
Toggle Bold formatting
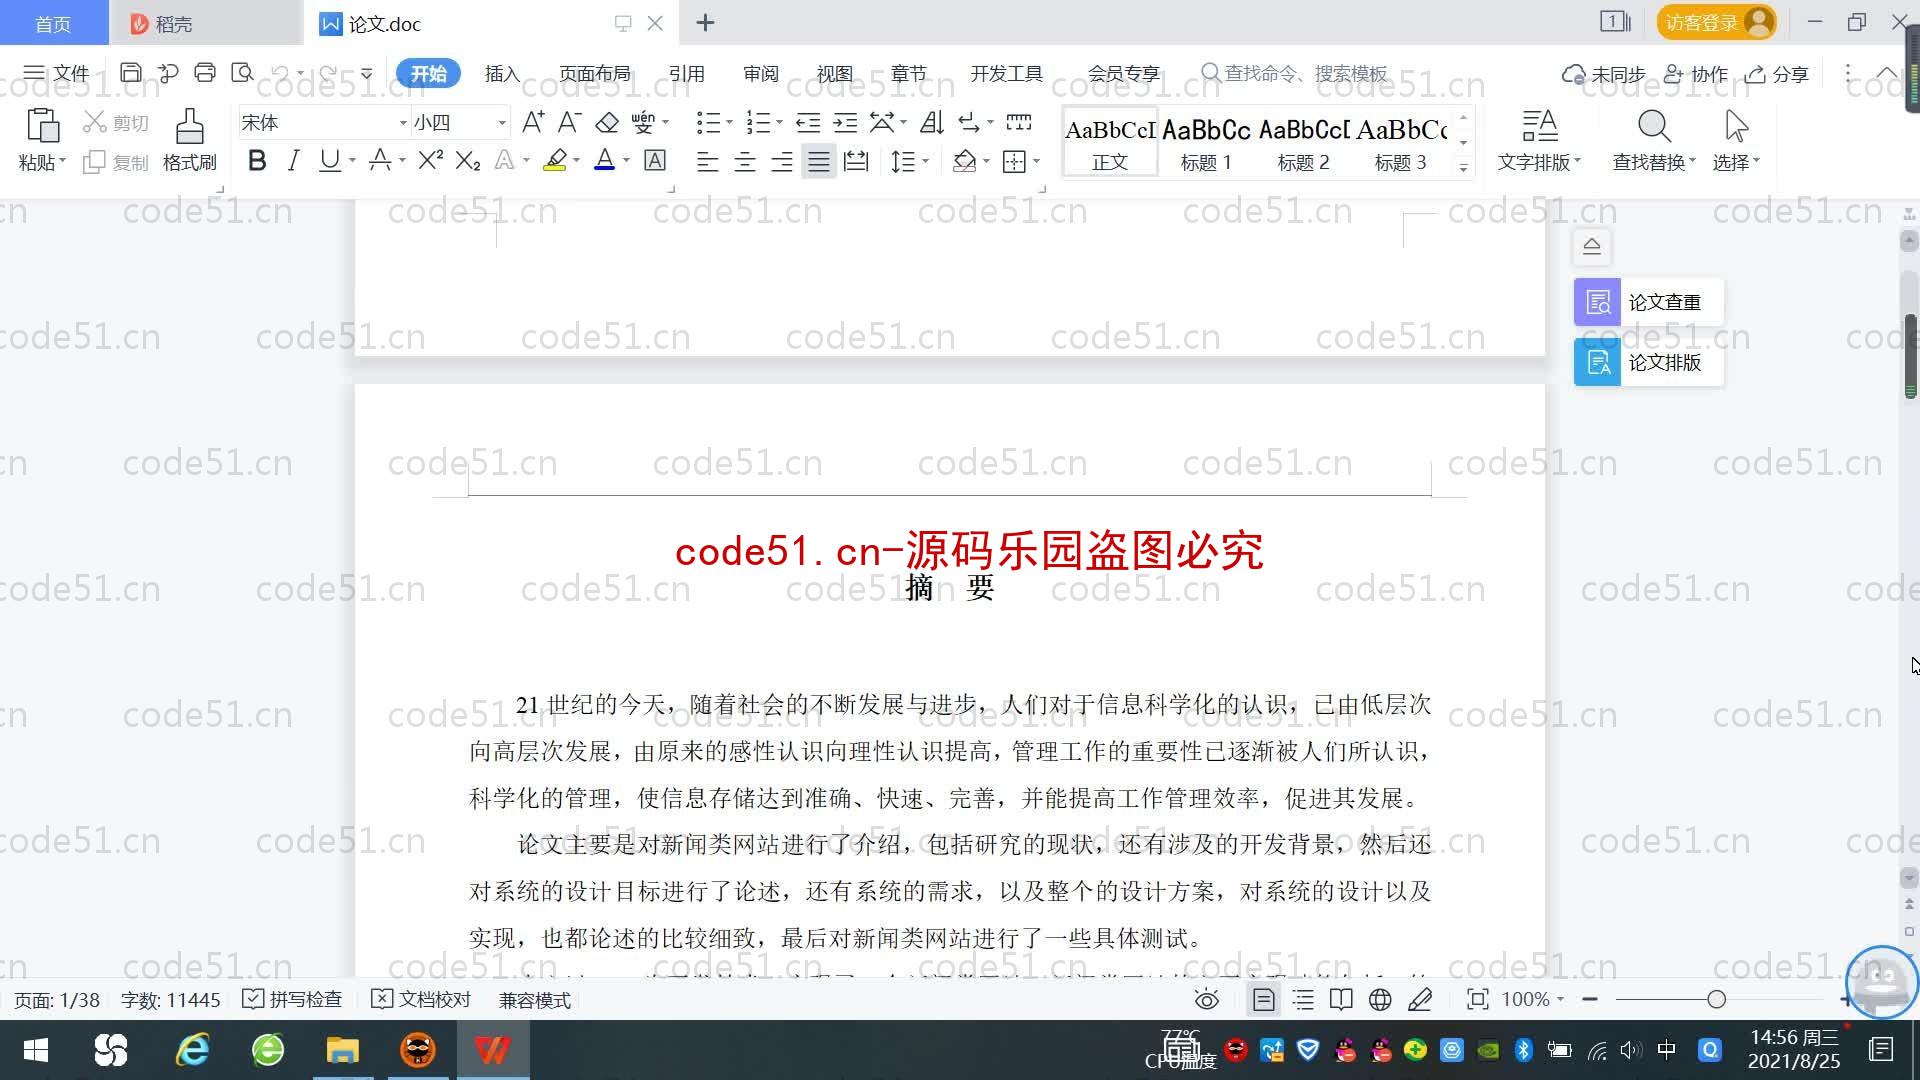tap(257, 160)
